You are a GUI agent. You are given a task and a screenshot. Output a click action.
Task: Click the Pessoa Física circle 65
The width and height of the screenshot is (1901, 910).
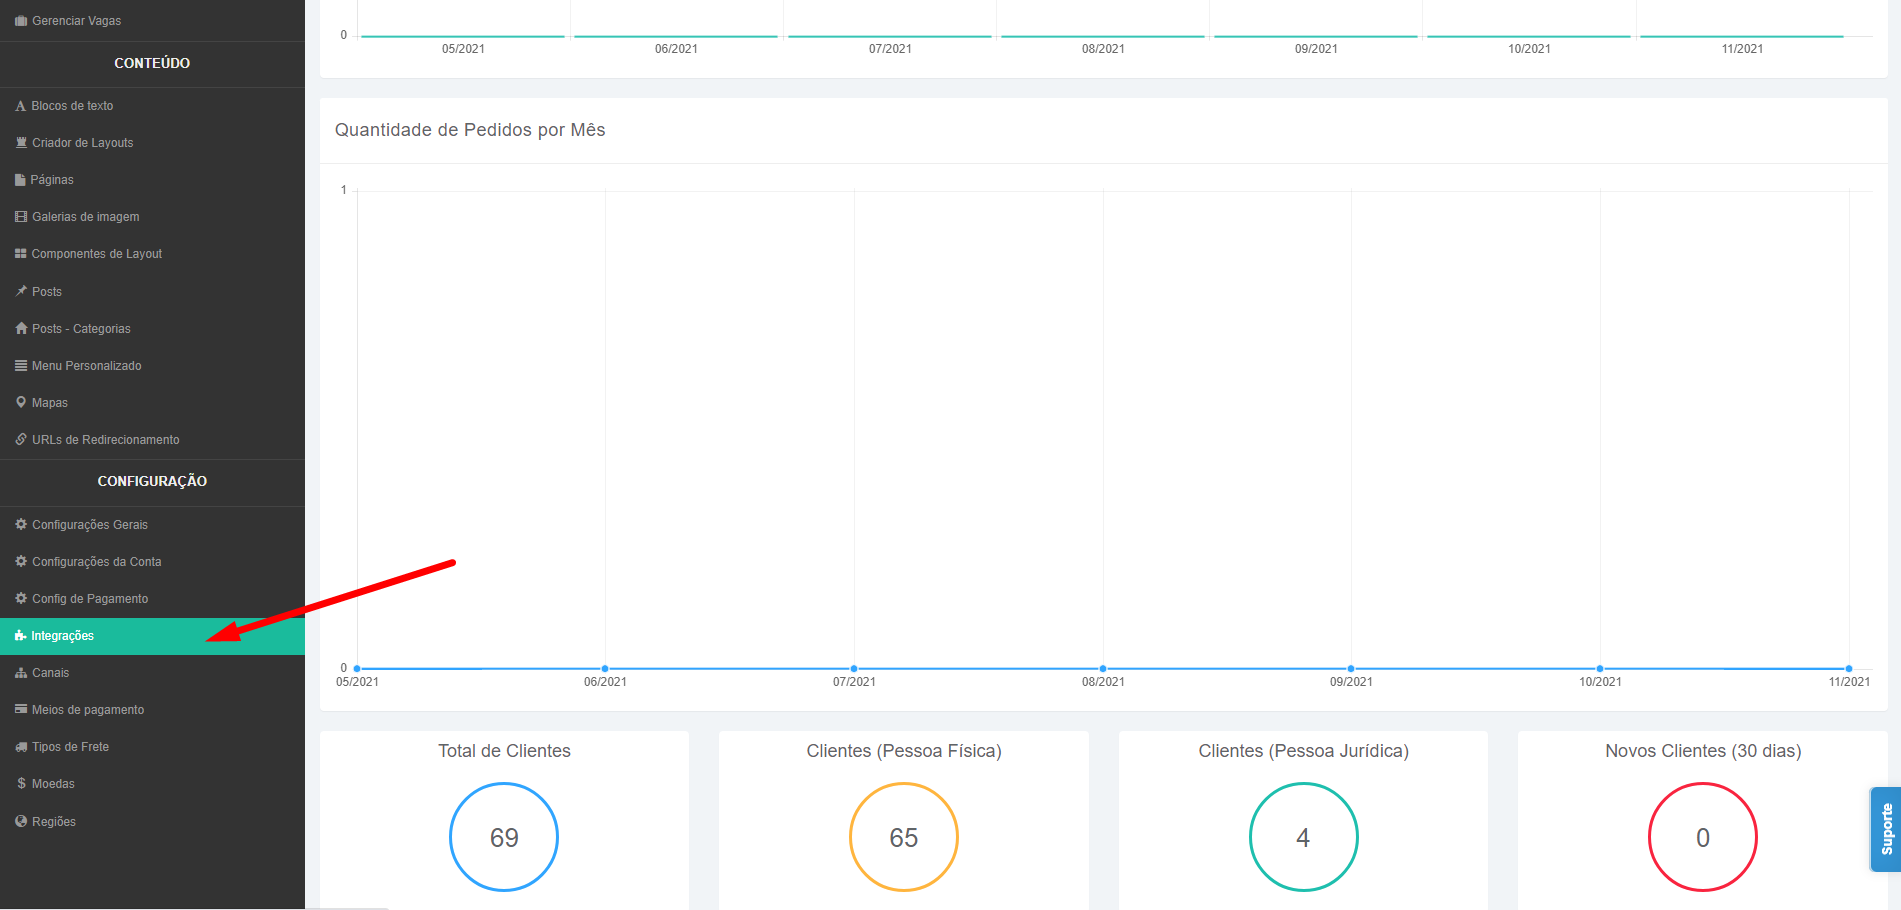904,837
